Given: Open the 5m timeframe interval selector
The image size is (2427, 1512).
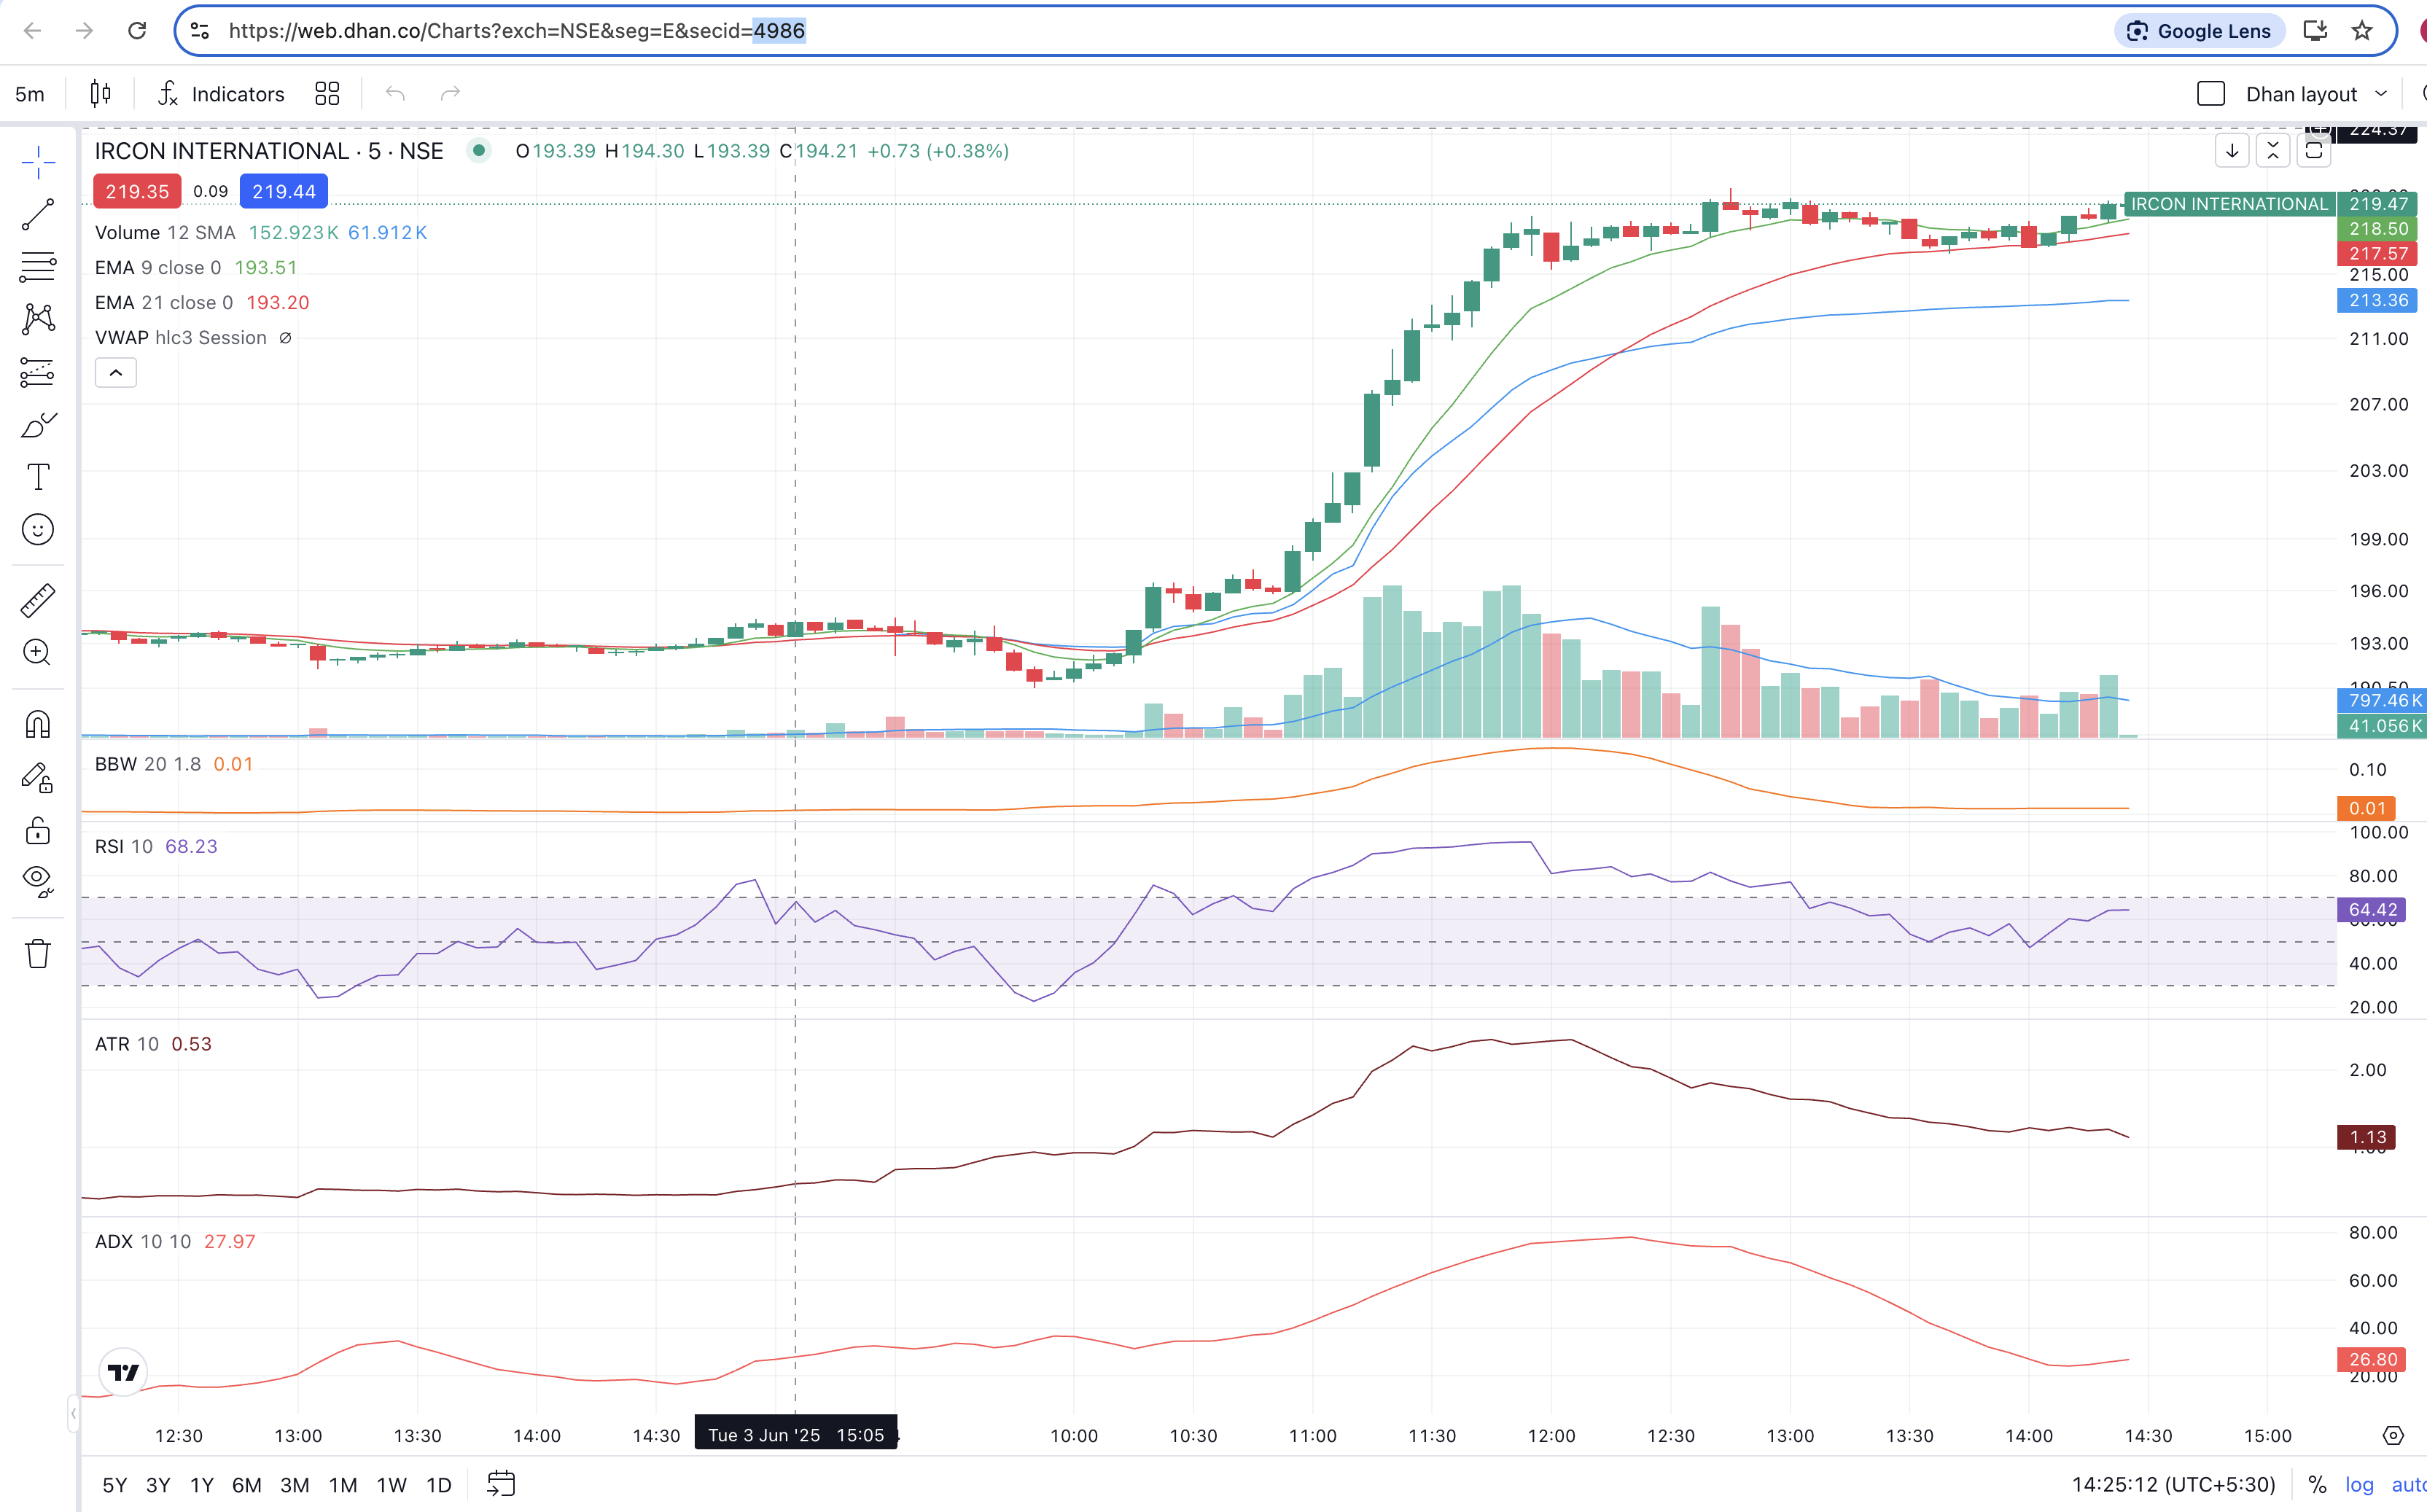Looking at the screenshot, I should (30, 94).
